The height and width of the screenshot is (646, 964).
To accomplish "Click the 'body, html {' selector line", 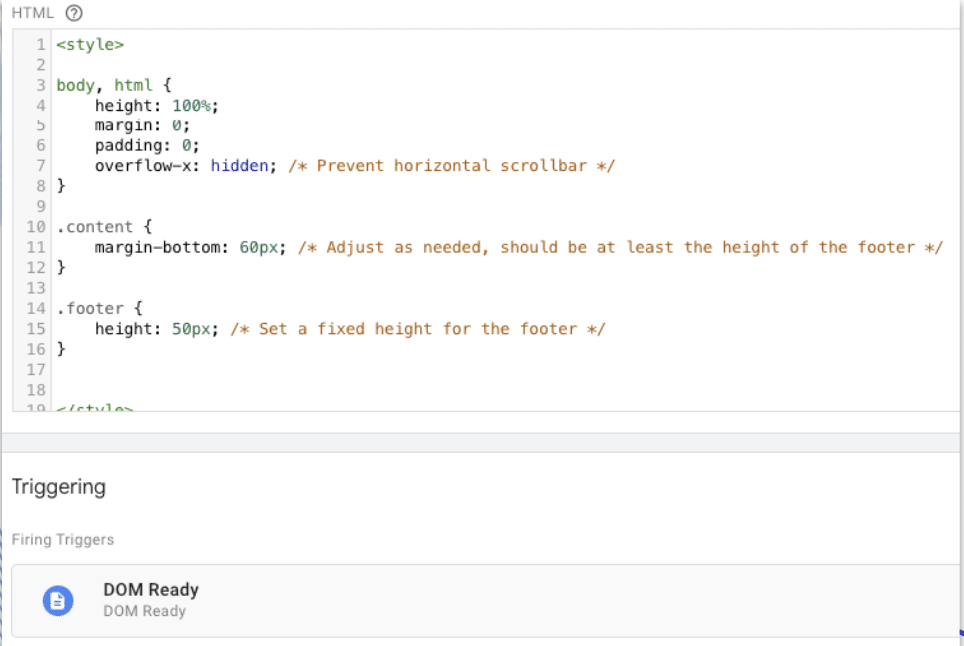I will coord(114,85).
